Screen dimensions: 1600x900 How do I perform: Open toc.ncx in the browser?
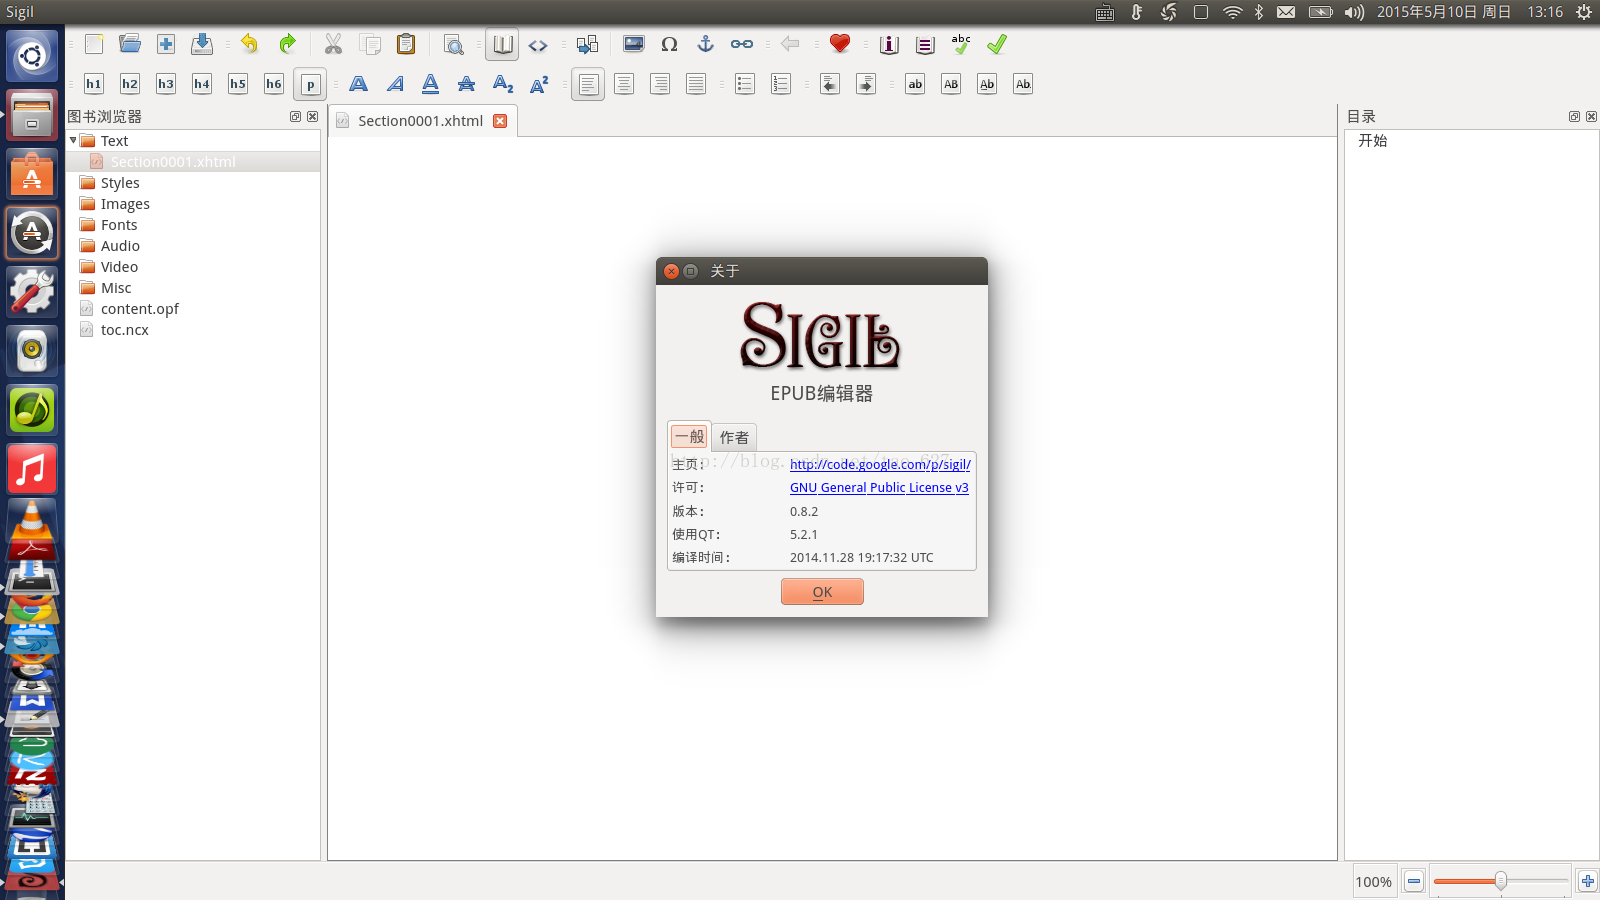[x=124, y=330]
